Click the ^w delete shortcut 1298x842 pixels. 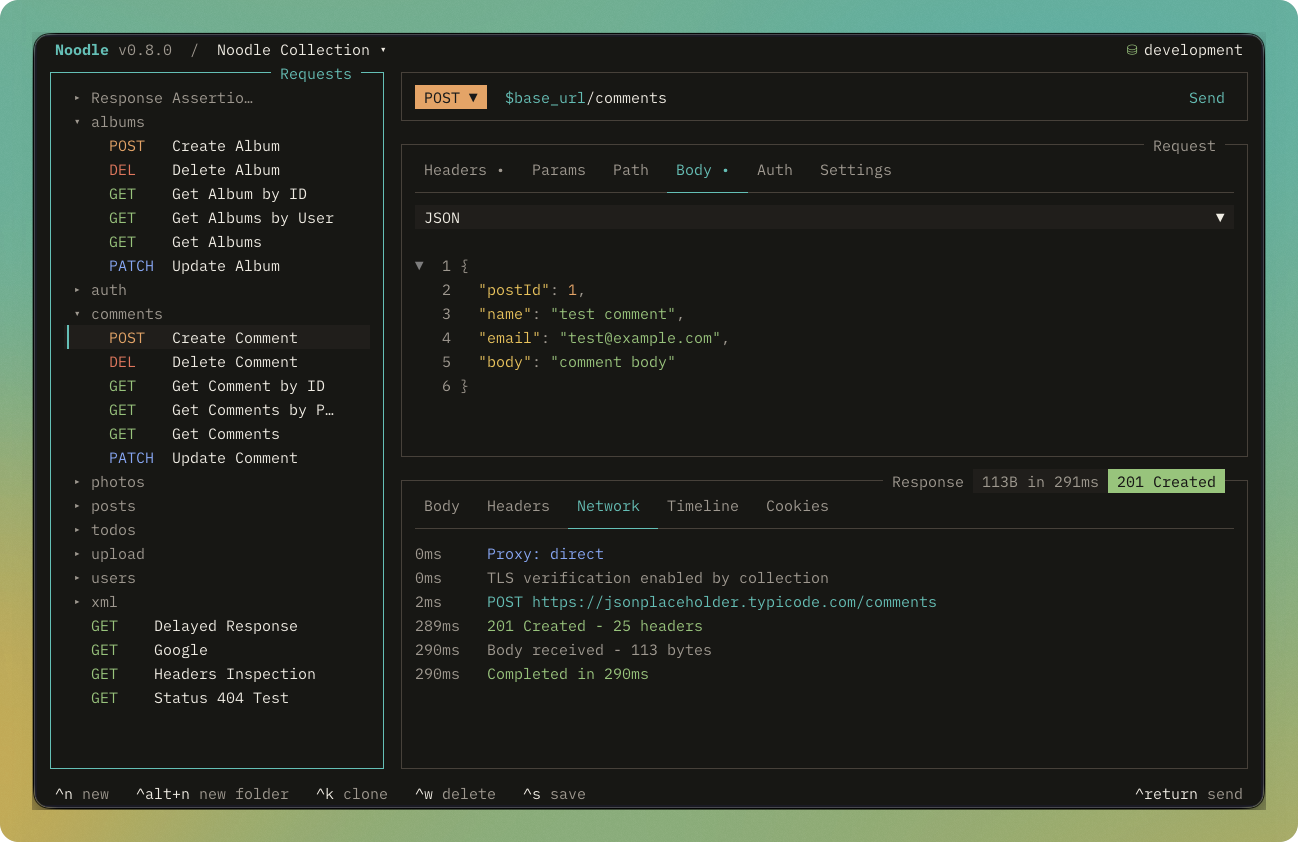point(455,794)
